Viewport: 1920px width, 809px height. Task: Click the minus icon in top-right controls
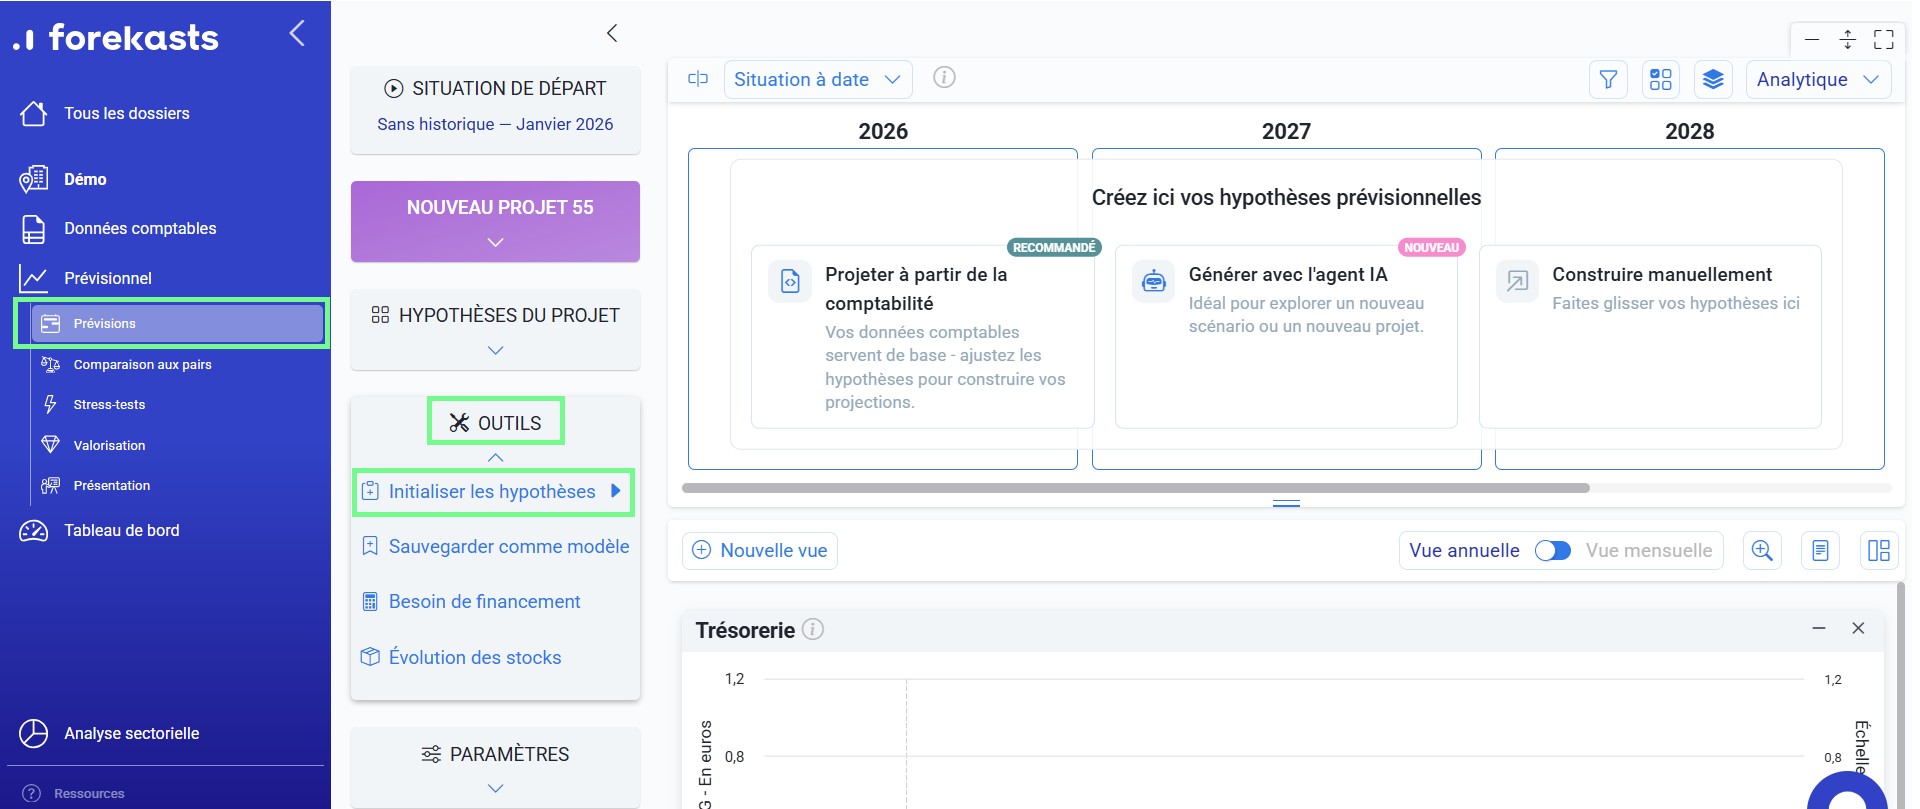click(1812, 40)
